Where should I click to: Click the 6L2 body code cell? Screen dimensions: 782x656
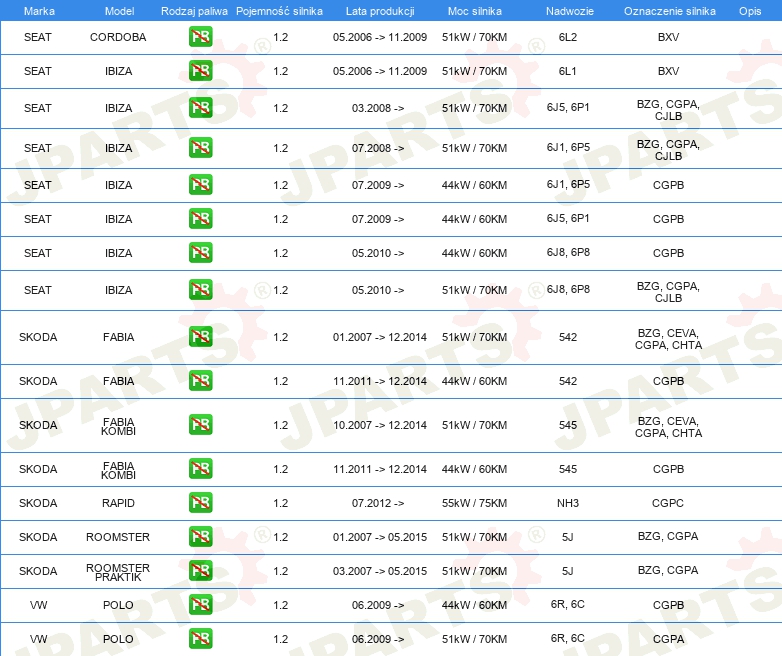click(568, 37)
